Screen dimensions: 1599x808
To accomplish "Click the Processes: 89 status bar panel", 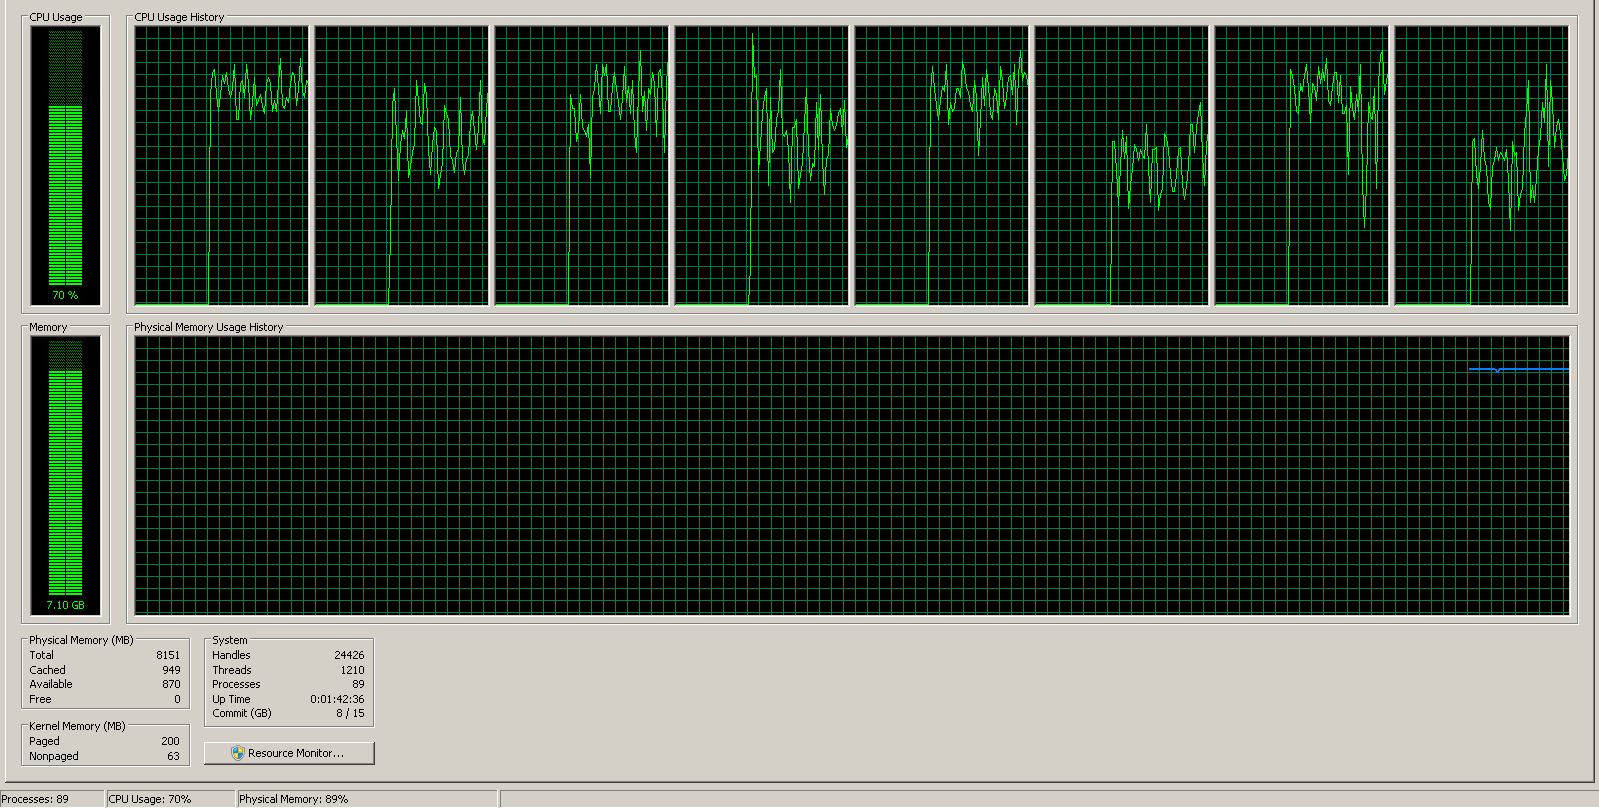I will click(51, 799).
